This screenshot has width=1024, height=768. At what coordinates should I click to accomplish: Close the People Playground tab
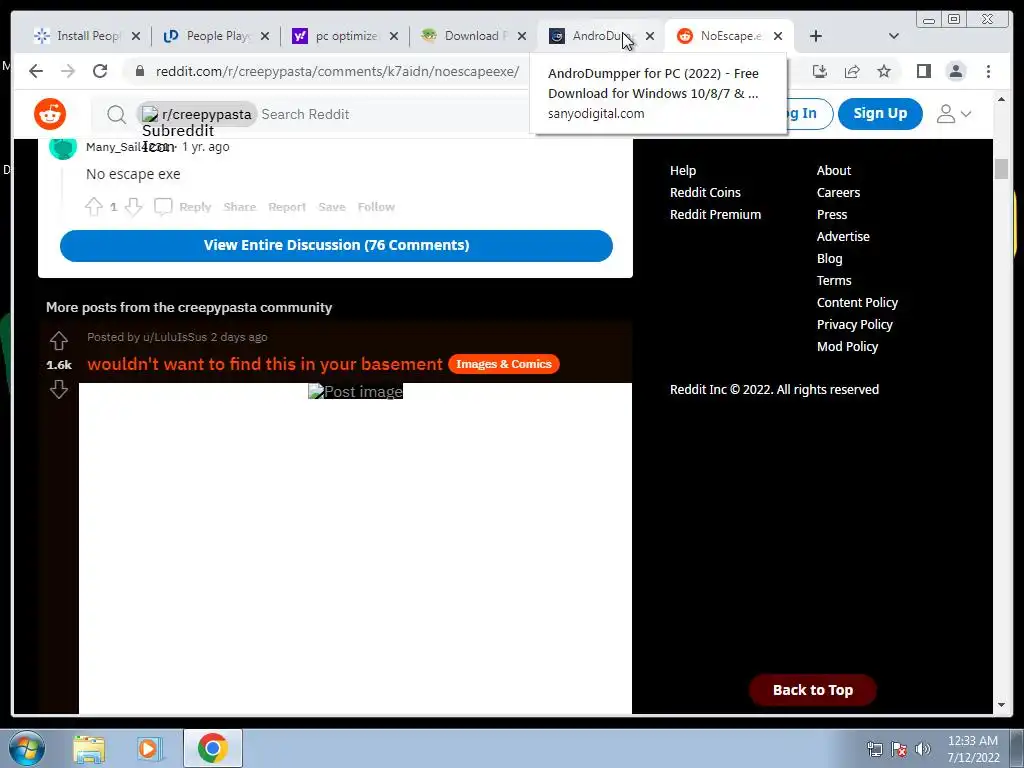pyautogui.click(x=264, y=36)
